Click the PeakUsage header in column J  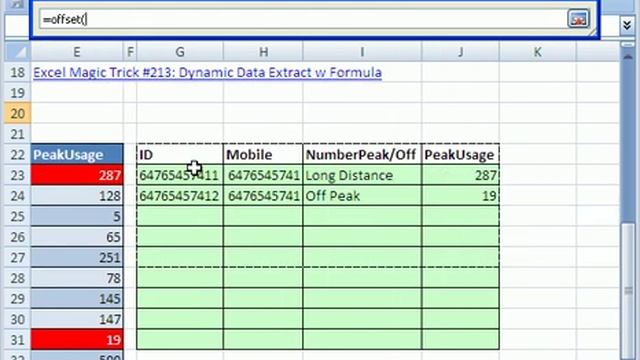[x=460, y=154]
